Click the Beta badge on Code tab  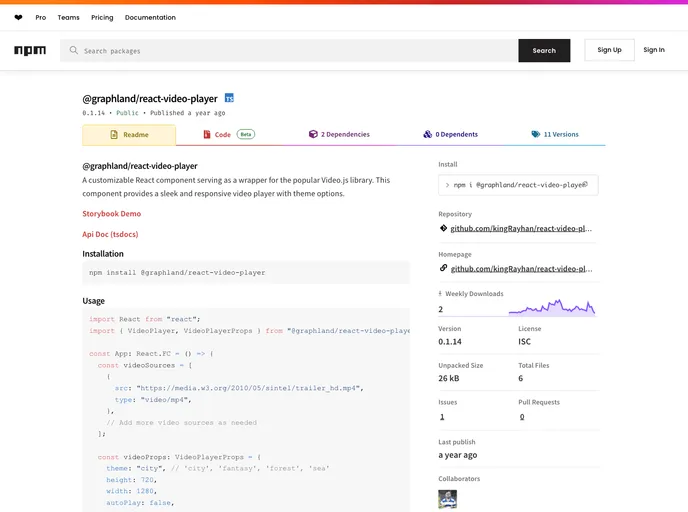click(246, 134)
